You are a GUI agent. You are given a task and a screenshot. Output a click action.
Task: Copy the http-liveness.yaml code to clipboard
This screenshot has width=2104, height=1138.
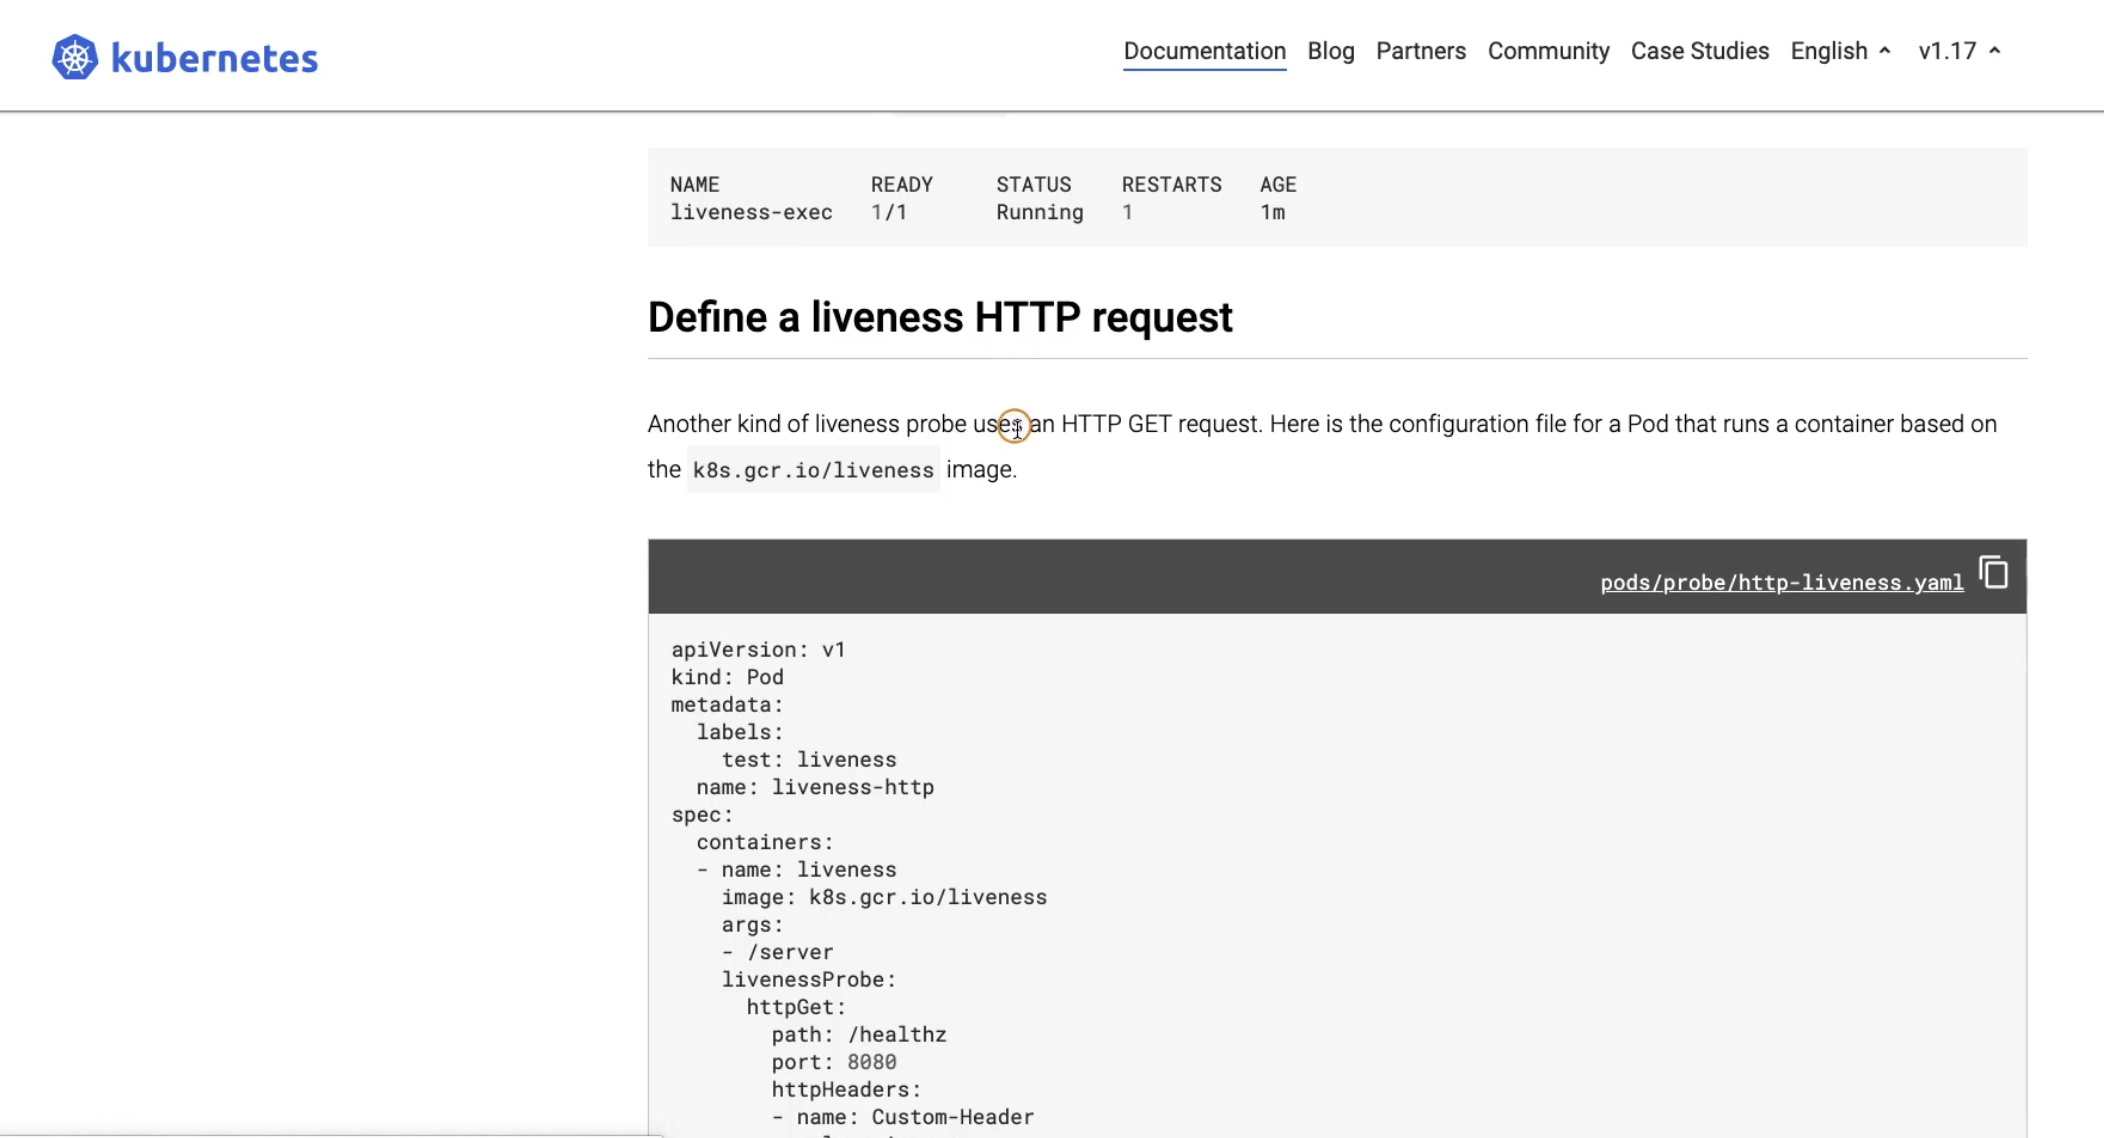tap(1993, 573)
